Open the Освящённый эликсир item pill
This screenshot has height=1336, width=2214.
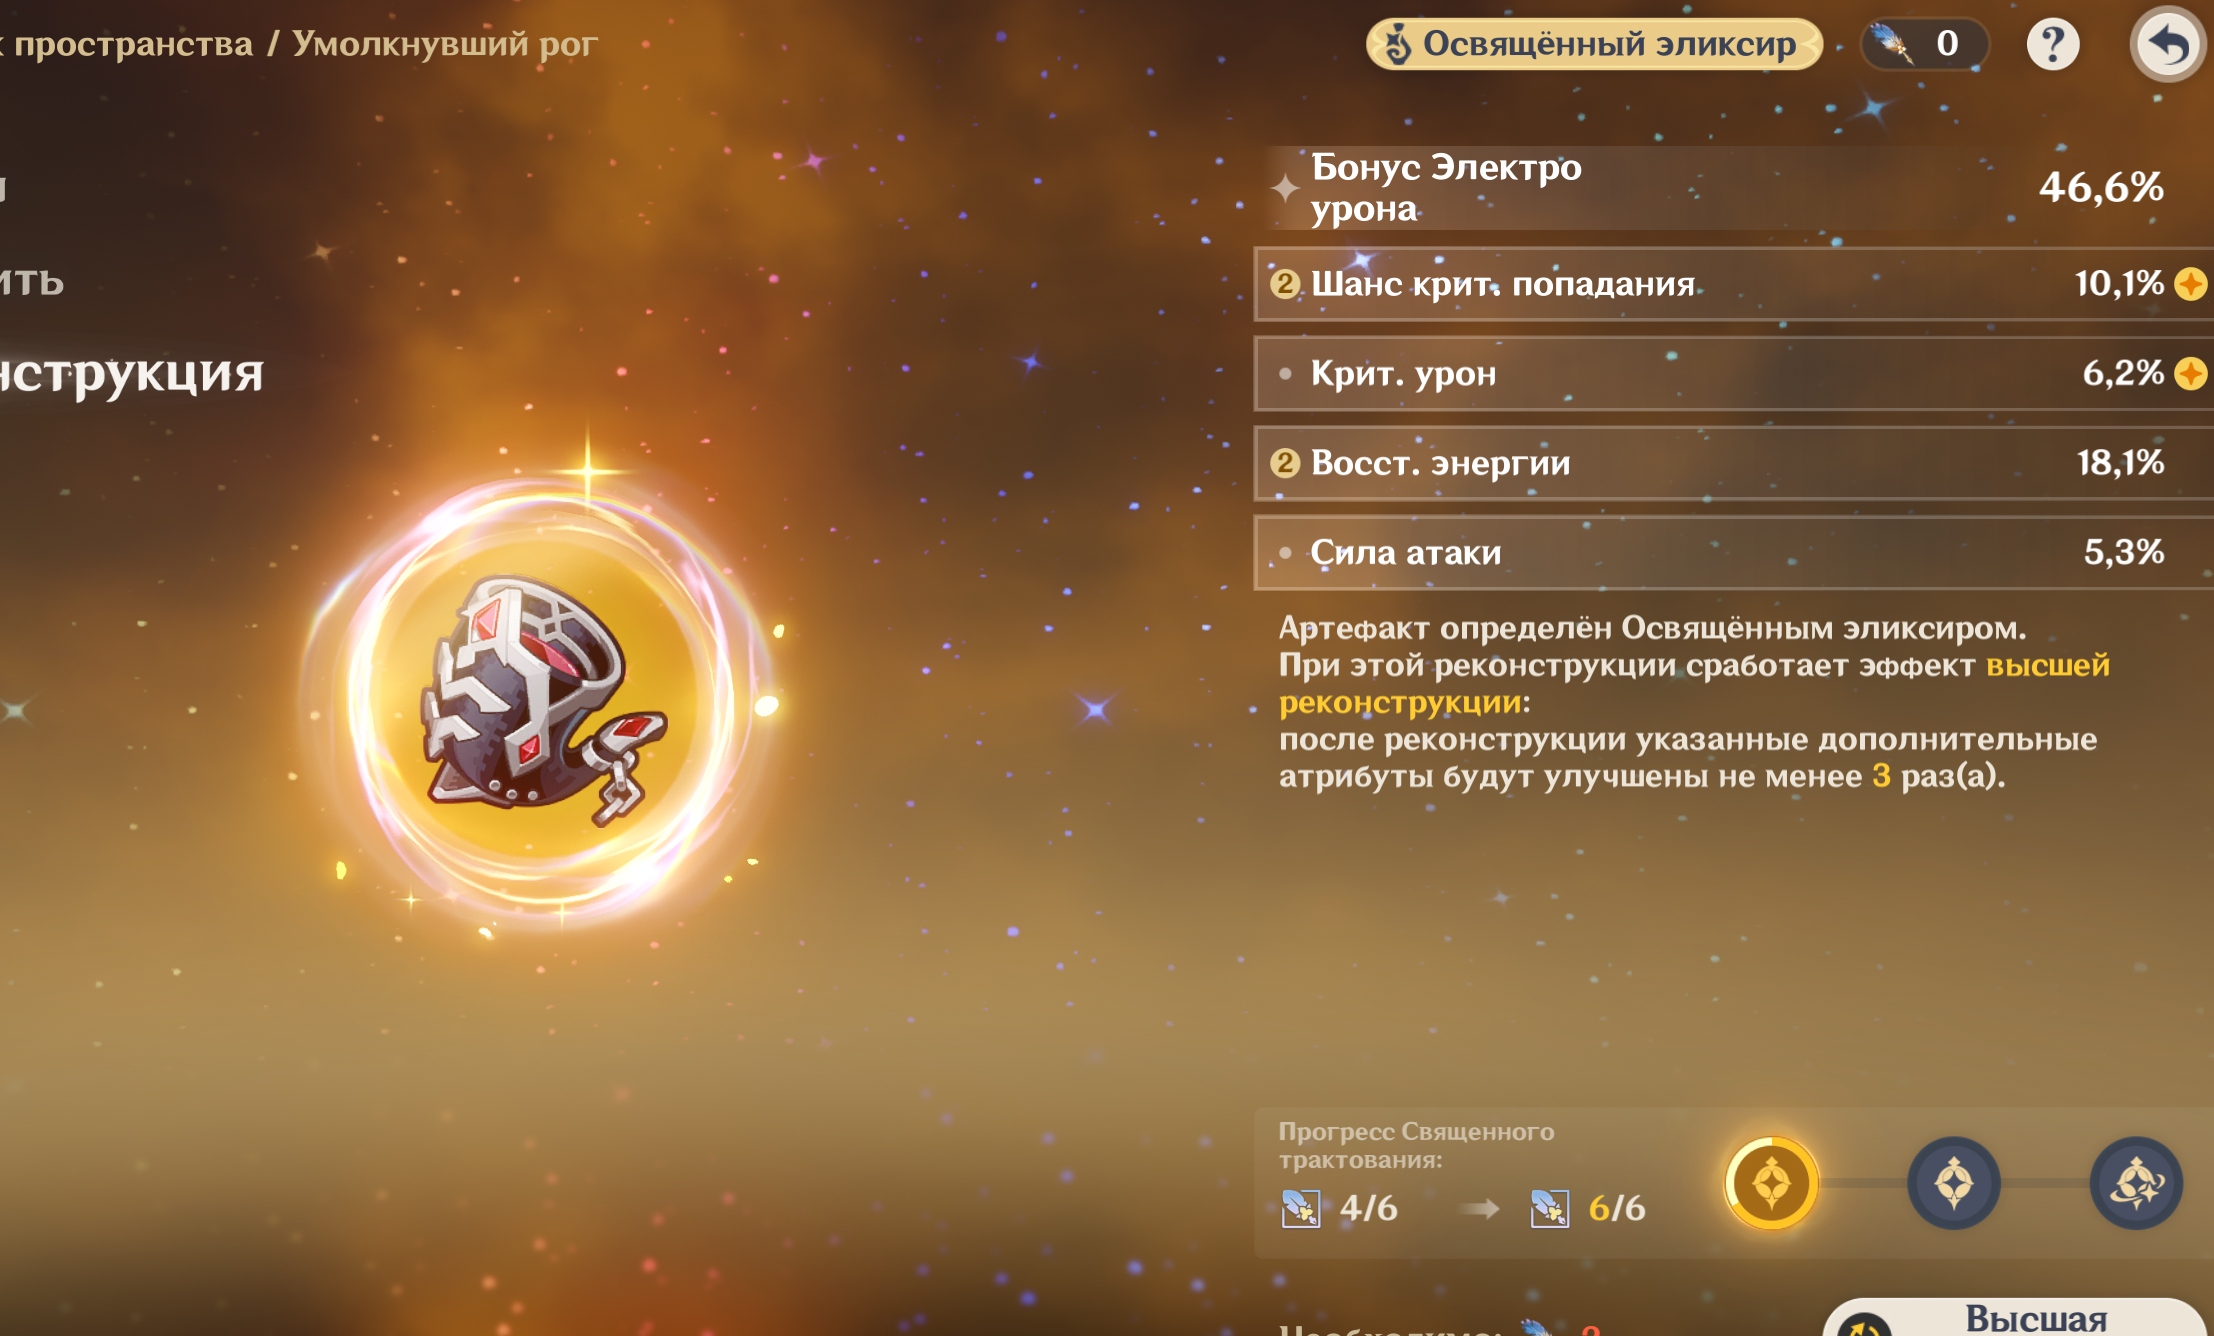1594,44
